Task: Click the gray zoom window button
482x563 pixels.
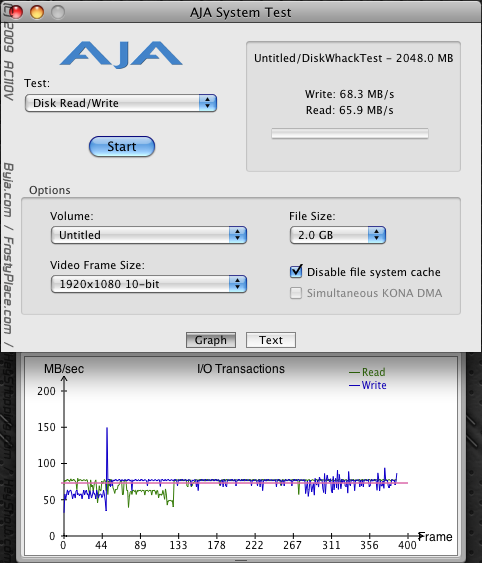Action: (58, 12)
